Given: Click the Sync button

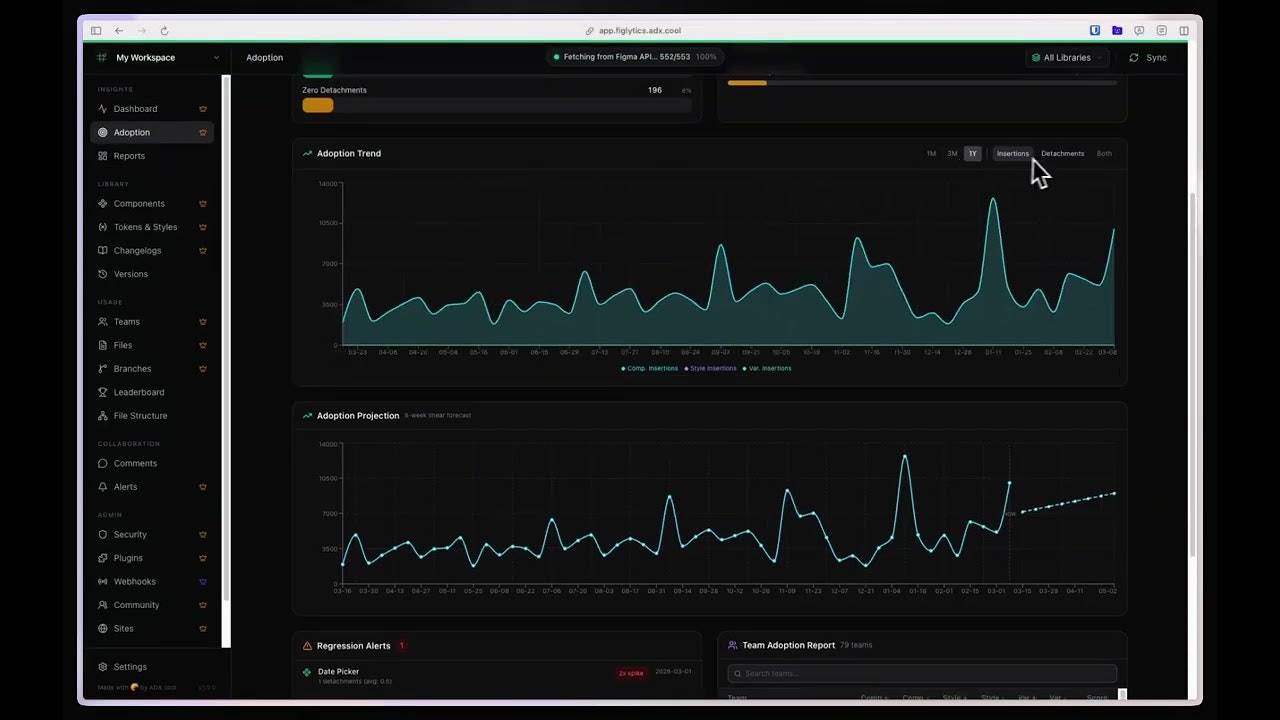Looking at the screenshot, I should coord(1148,58).
